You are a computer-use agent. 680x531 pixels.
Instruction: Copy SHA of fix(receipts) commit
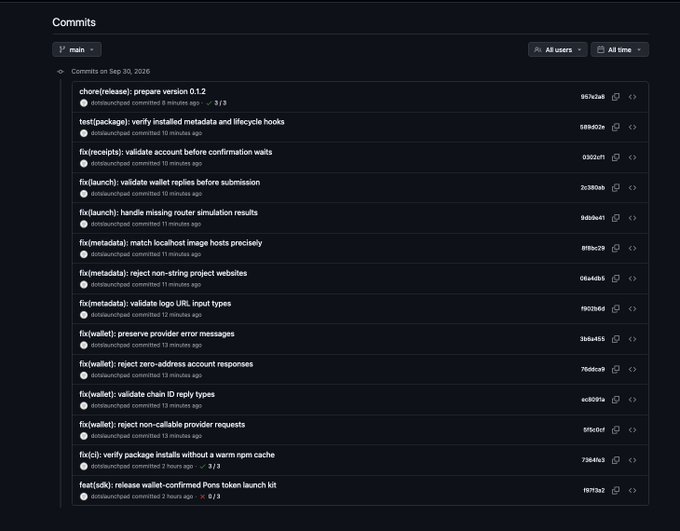pyautogui.click(x=615, y=157)
